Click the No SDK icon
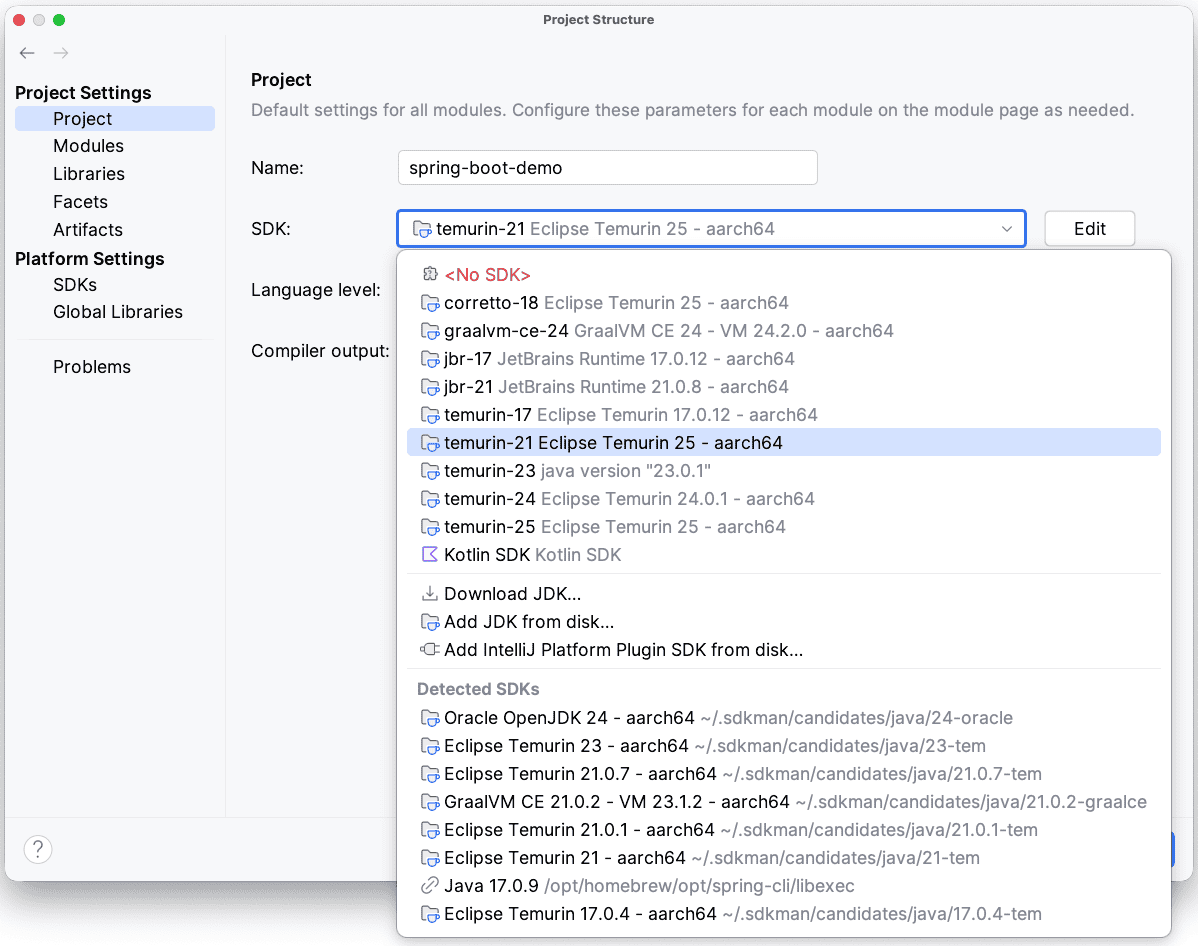1198x946 pixels. click(430, 275)
